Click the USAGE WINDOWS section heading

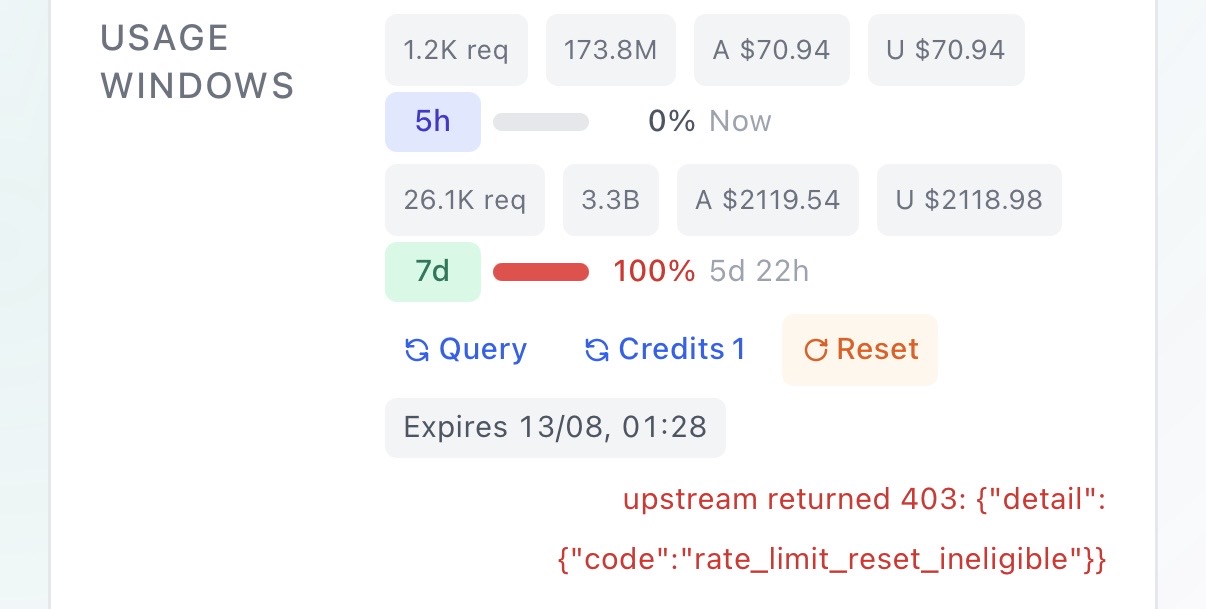[197, 62]
